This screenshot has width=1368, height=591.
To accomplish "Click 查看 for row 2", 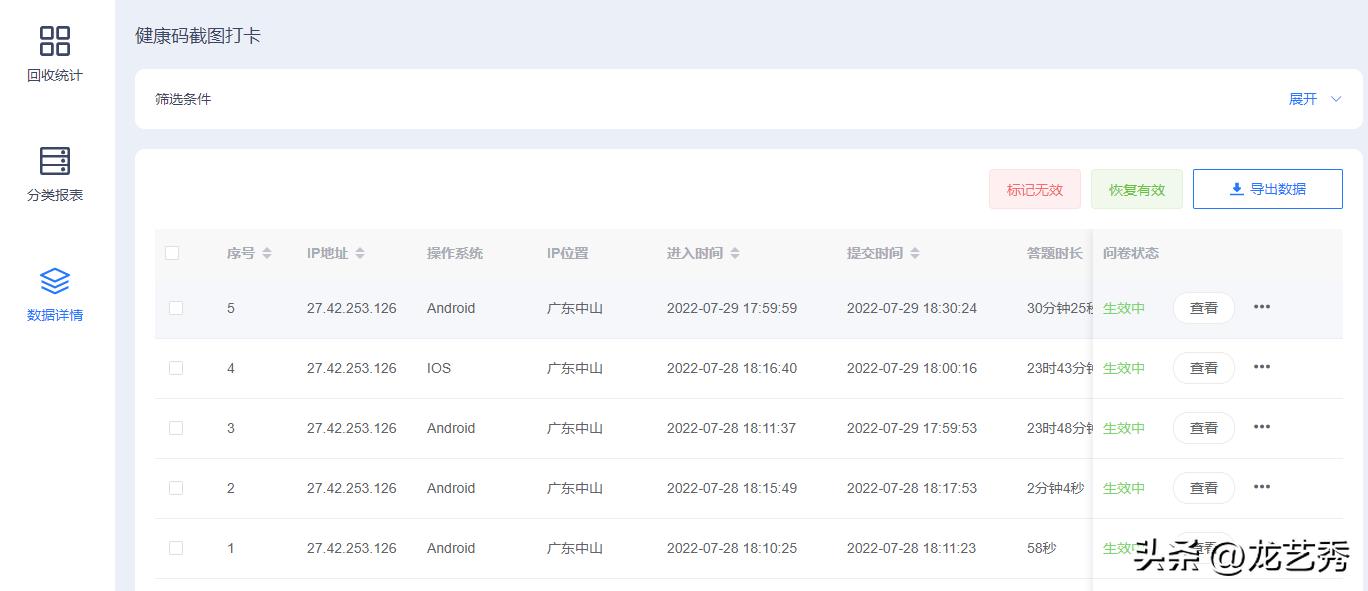I will (x=1204, y=488).
